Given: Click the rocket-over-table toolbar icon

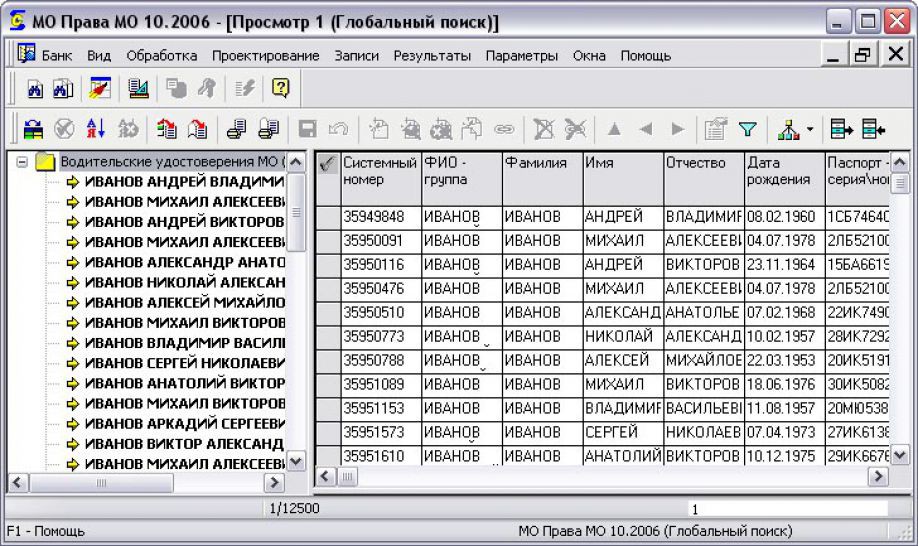Looking at the screenshot, I should tap(100, 89).
